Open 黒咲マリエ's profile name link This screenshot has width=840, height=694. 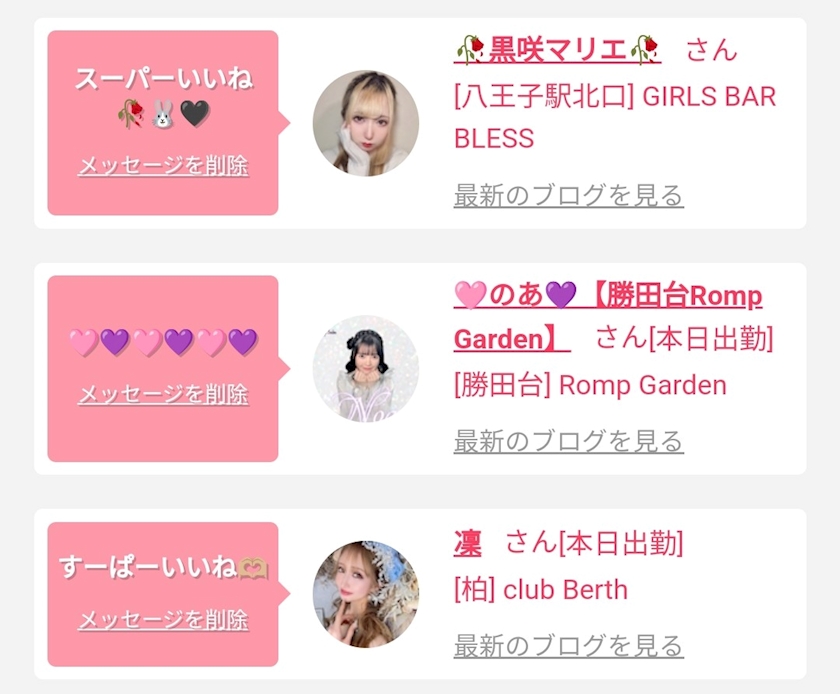(557, 48)
